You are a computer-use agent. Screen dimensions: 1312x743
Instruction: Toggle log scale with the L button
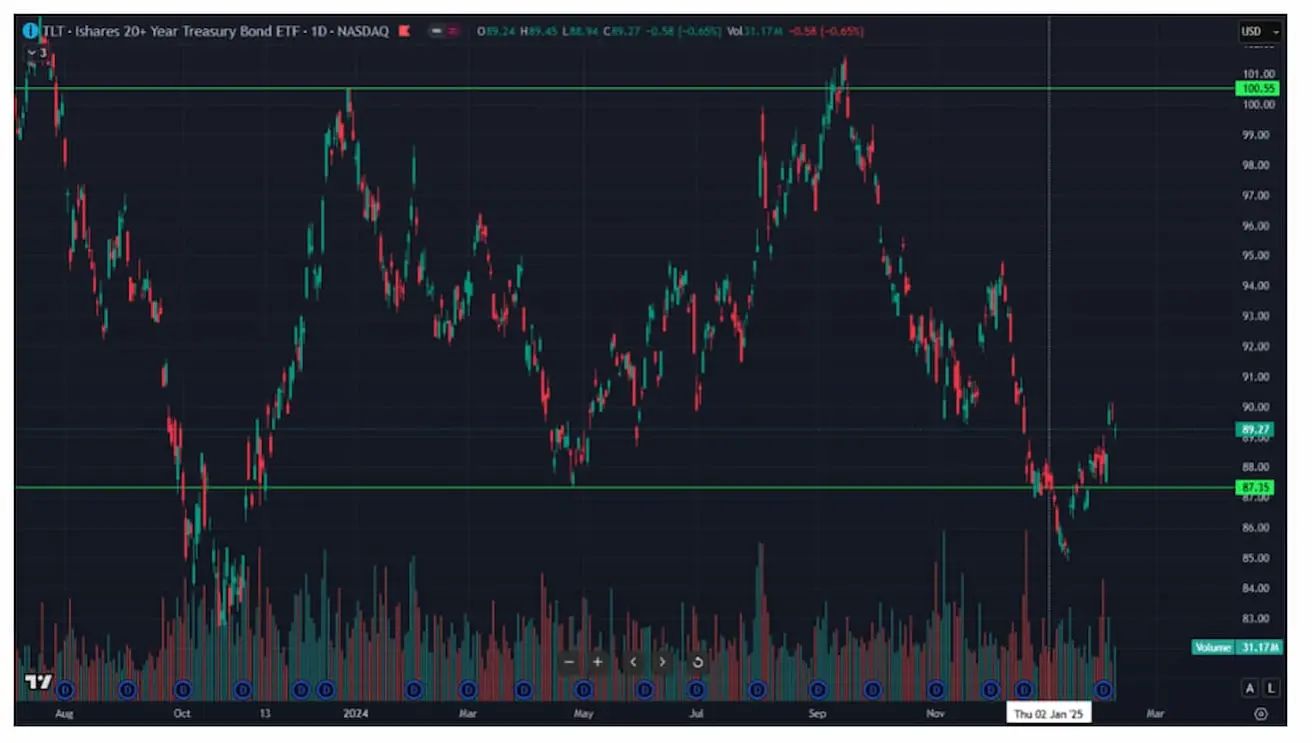(1271, 688)
